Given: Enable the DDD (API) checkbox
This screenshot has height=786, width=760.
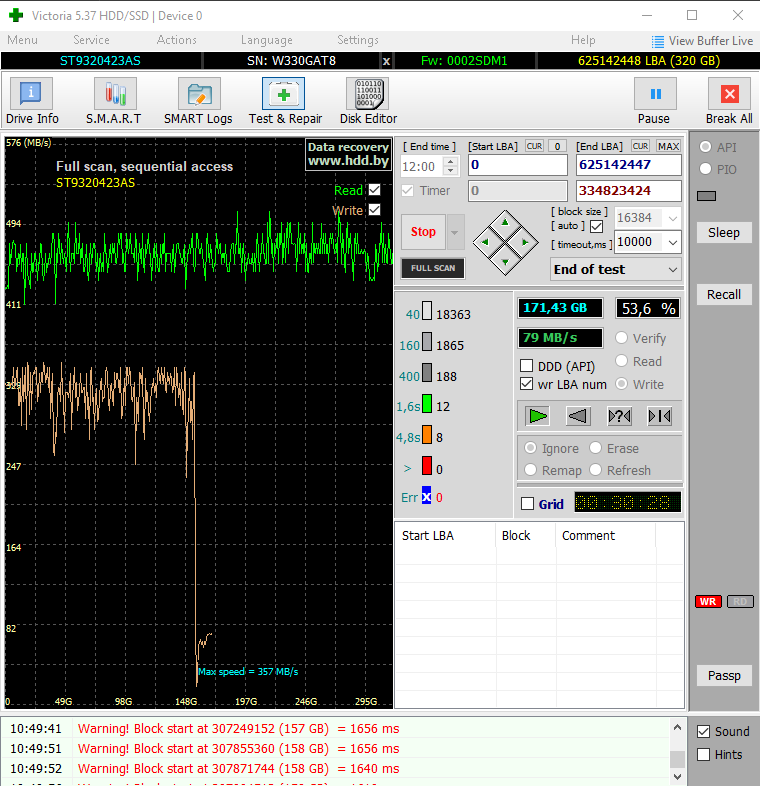Looking at the screenshot, I should pyautogui.click(x=527, y=366).
